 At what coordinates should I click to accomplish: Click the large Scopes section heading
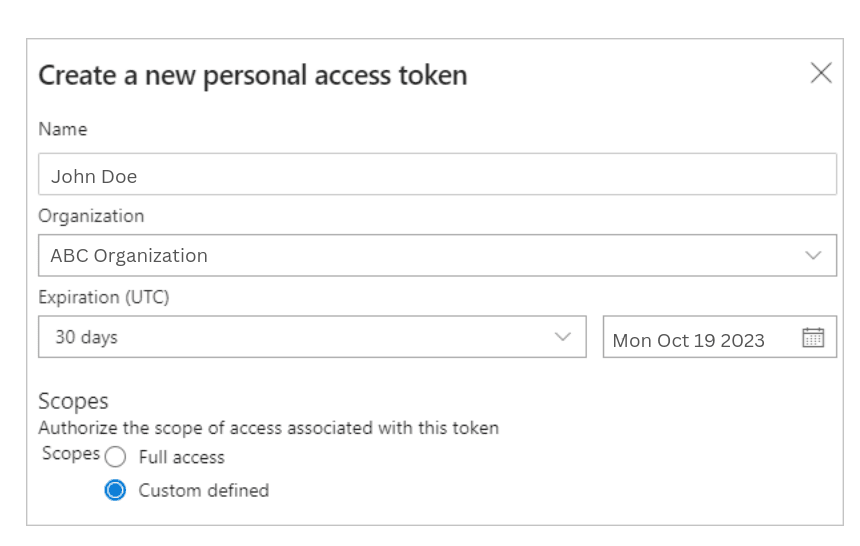point(73,402)
